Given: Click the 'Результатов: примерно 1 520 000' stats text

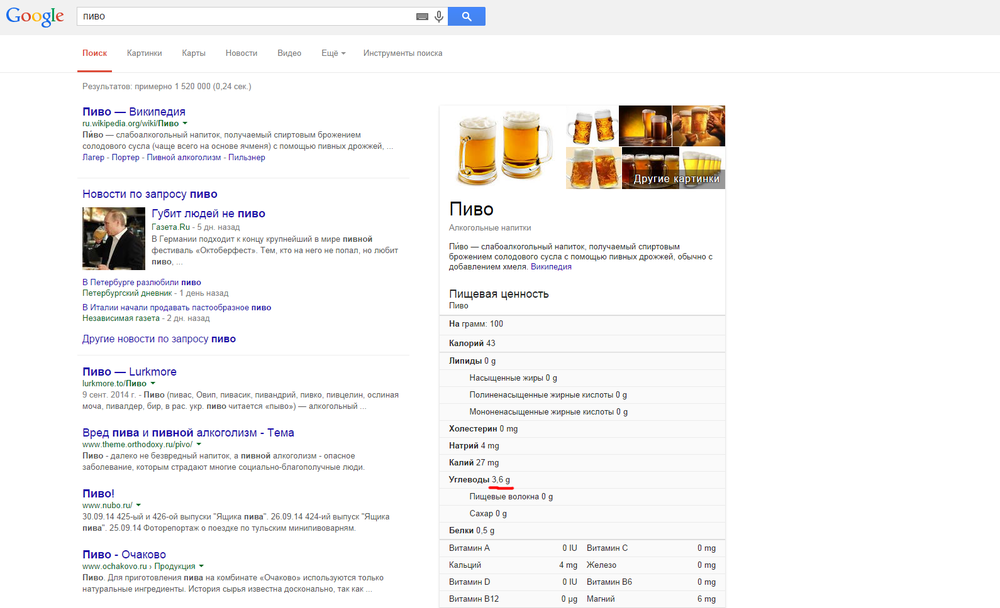Looking at the screenshot, I should coord(166,86).
